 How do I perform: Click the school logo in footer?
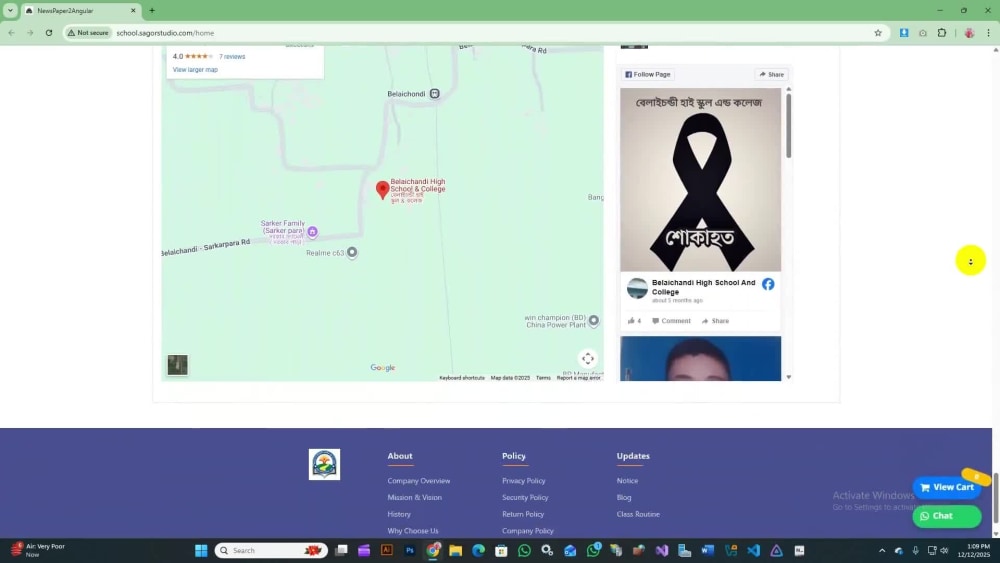[x=324, y=464]
